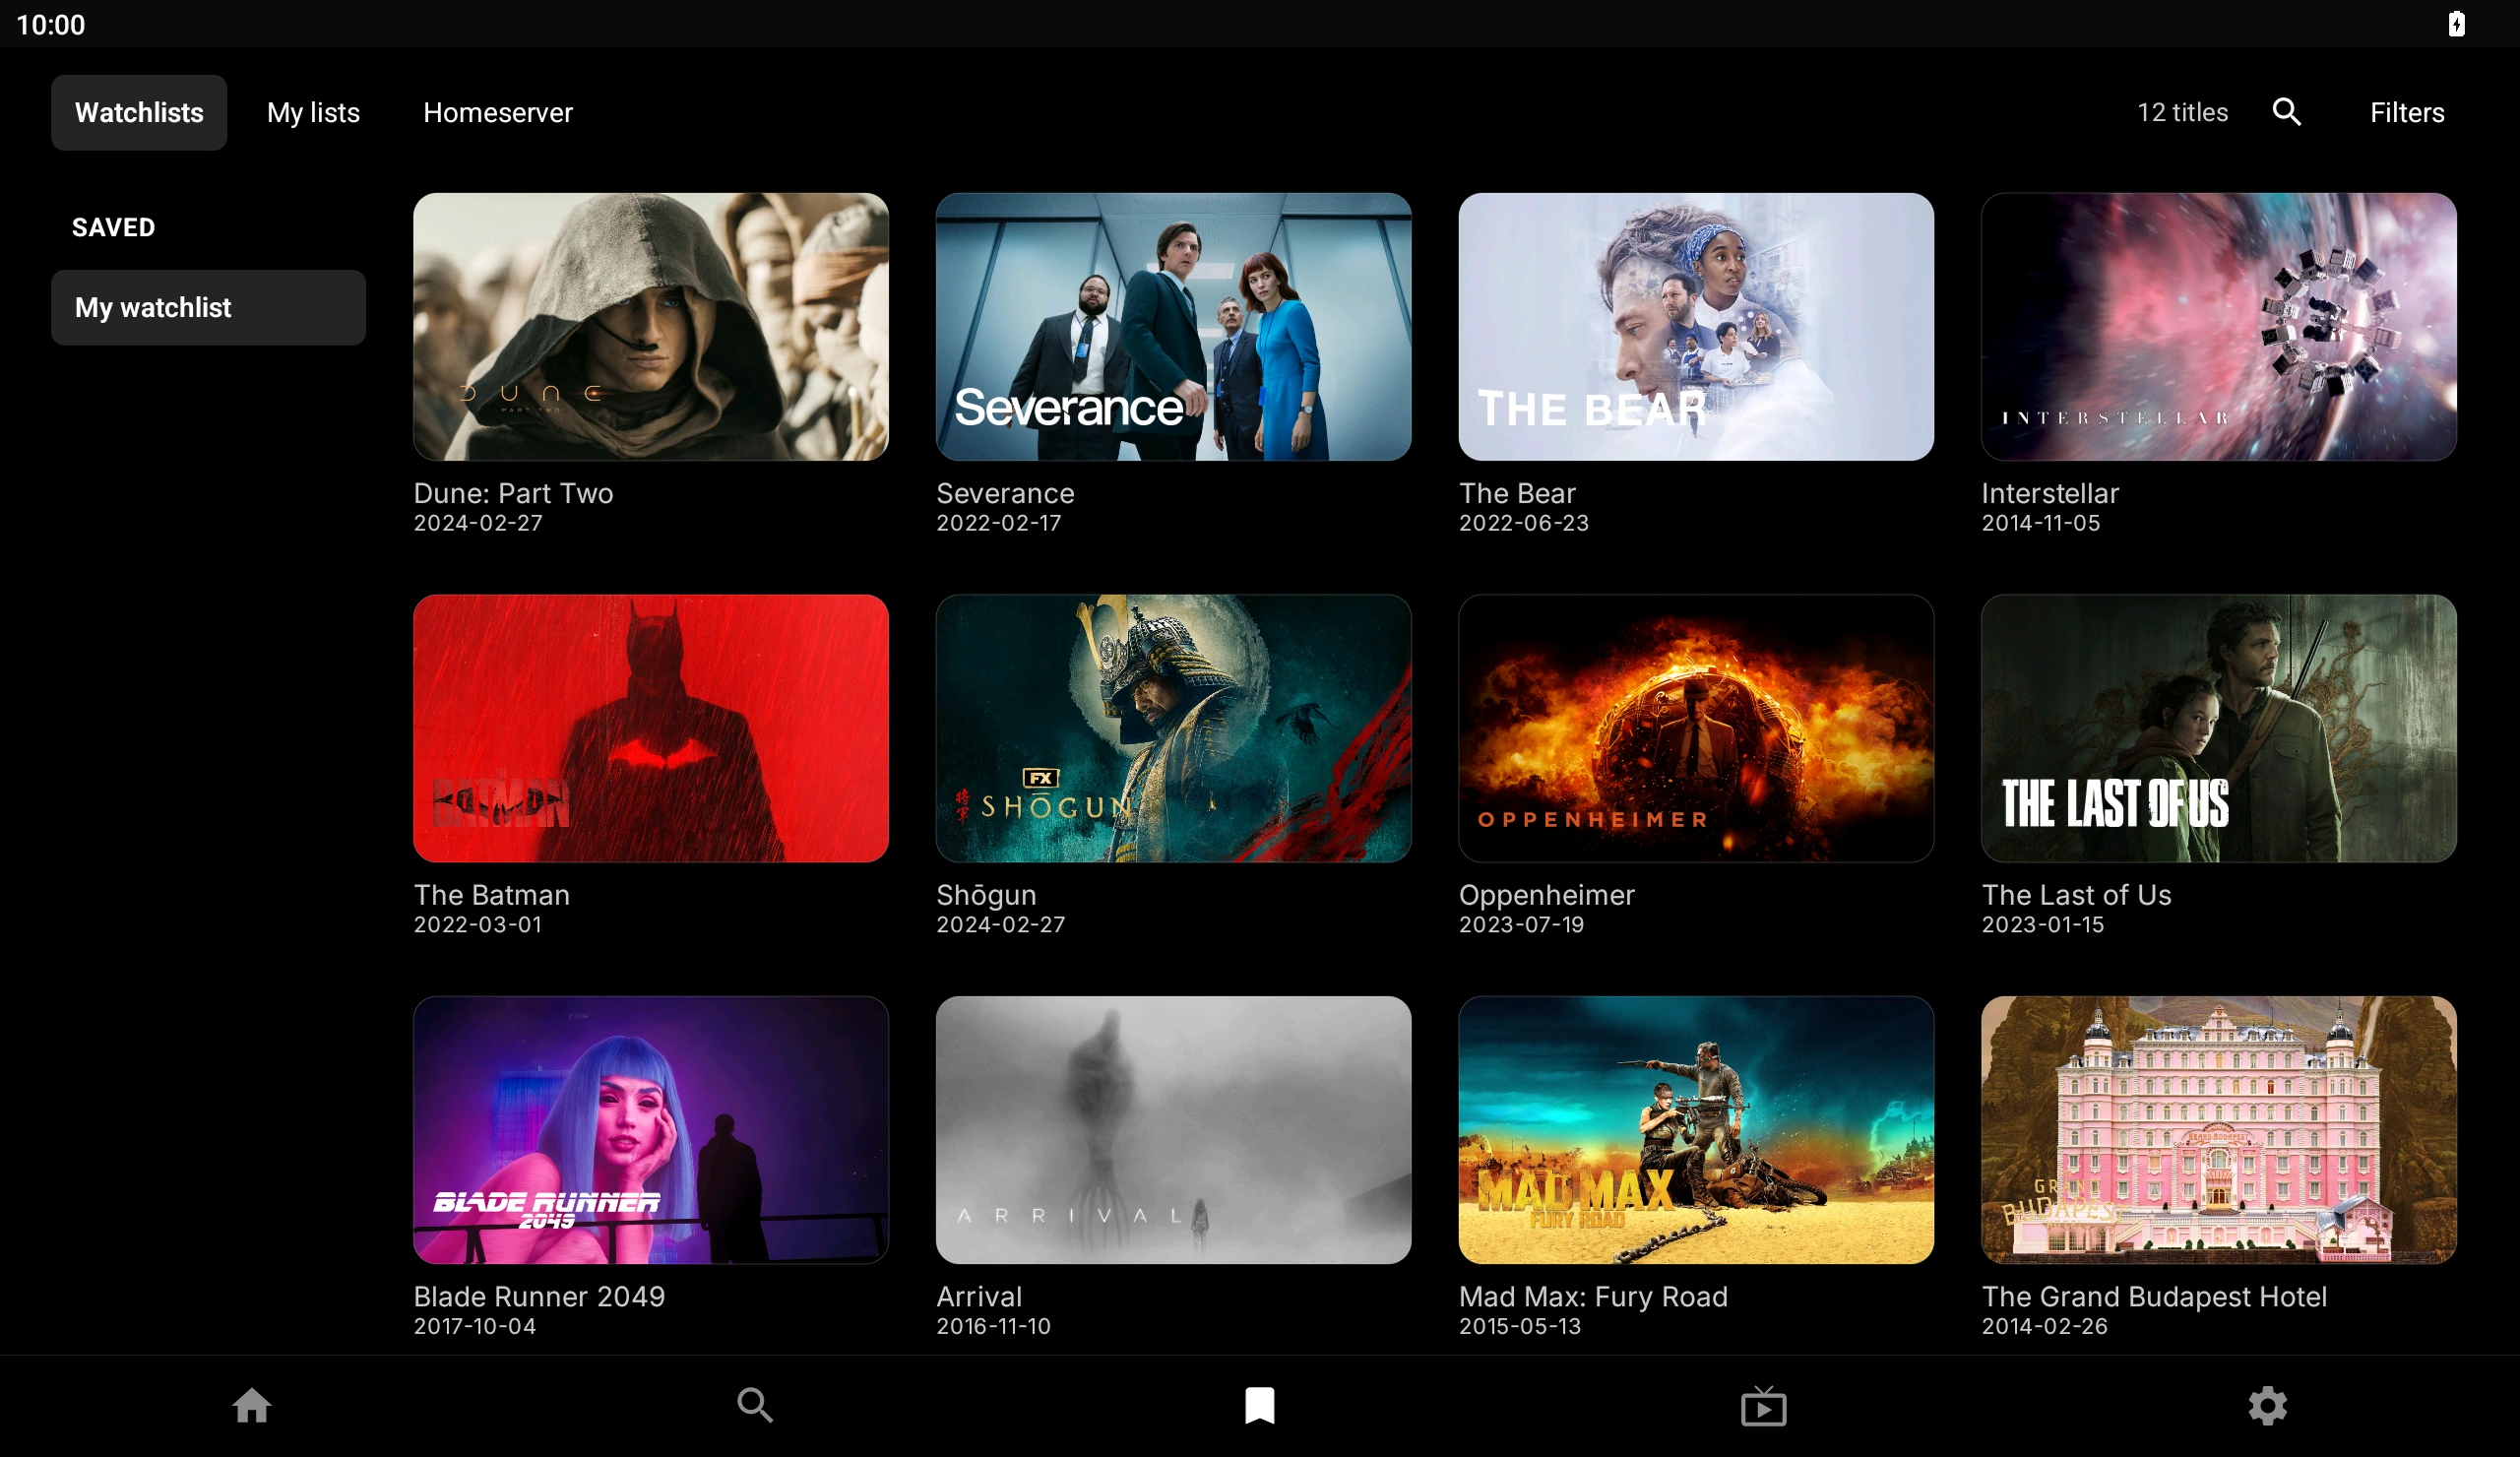Screen dimensions: 2520x1457
Task: Click the date 2014-11-05 under Interstellar
Action: 2040,523
